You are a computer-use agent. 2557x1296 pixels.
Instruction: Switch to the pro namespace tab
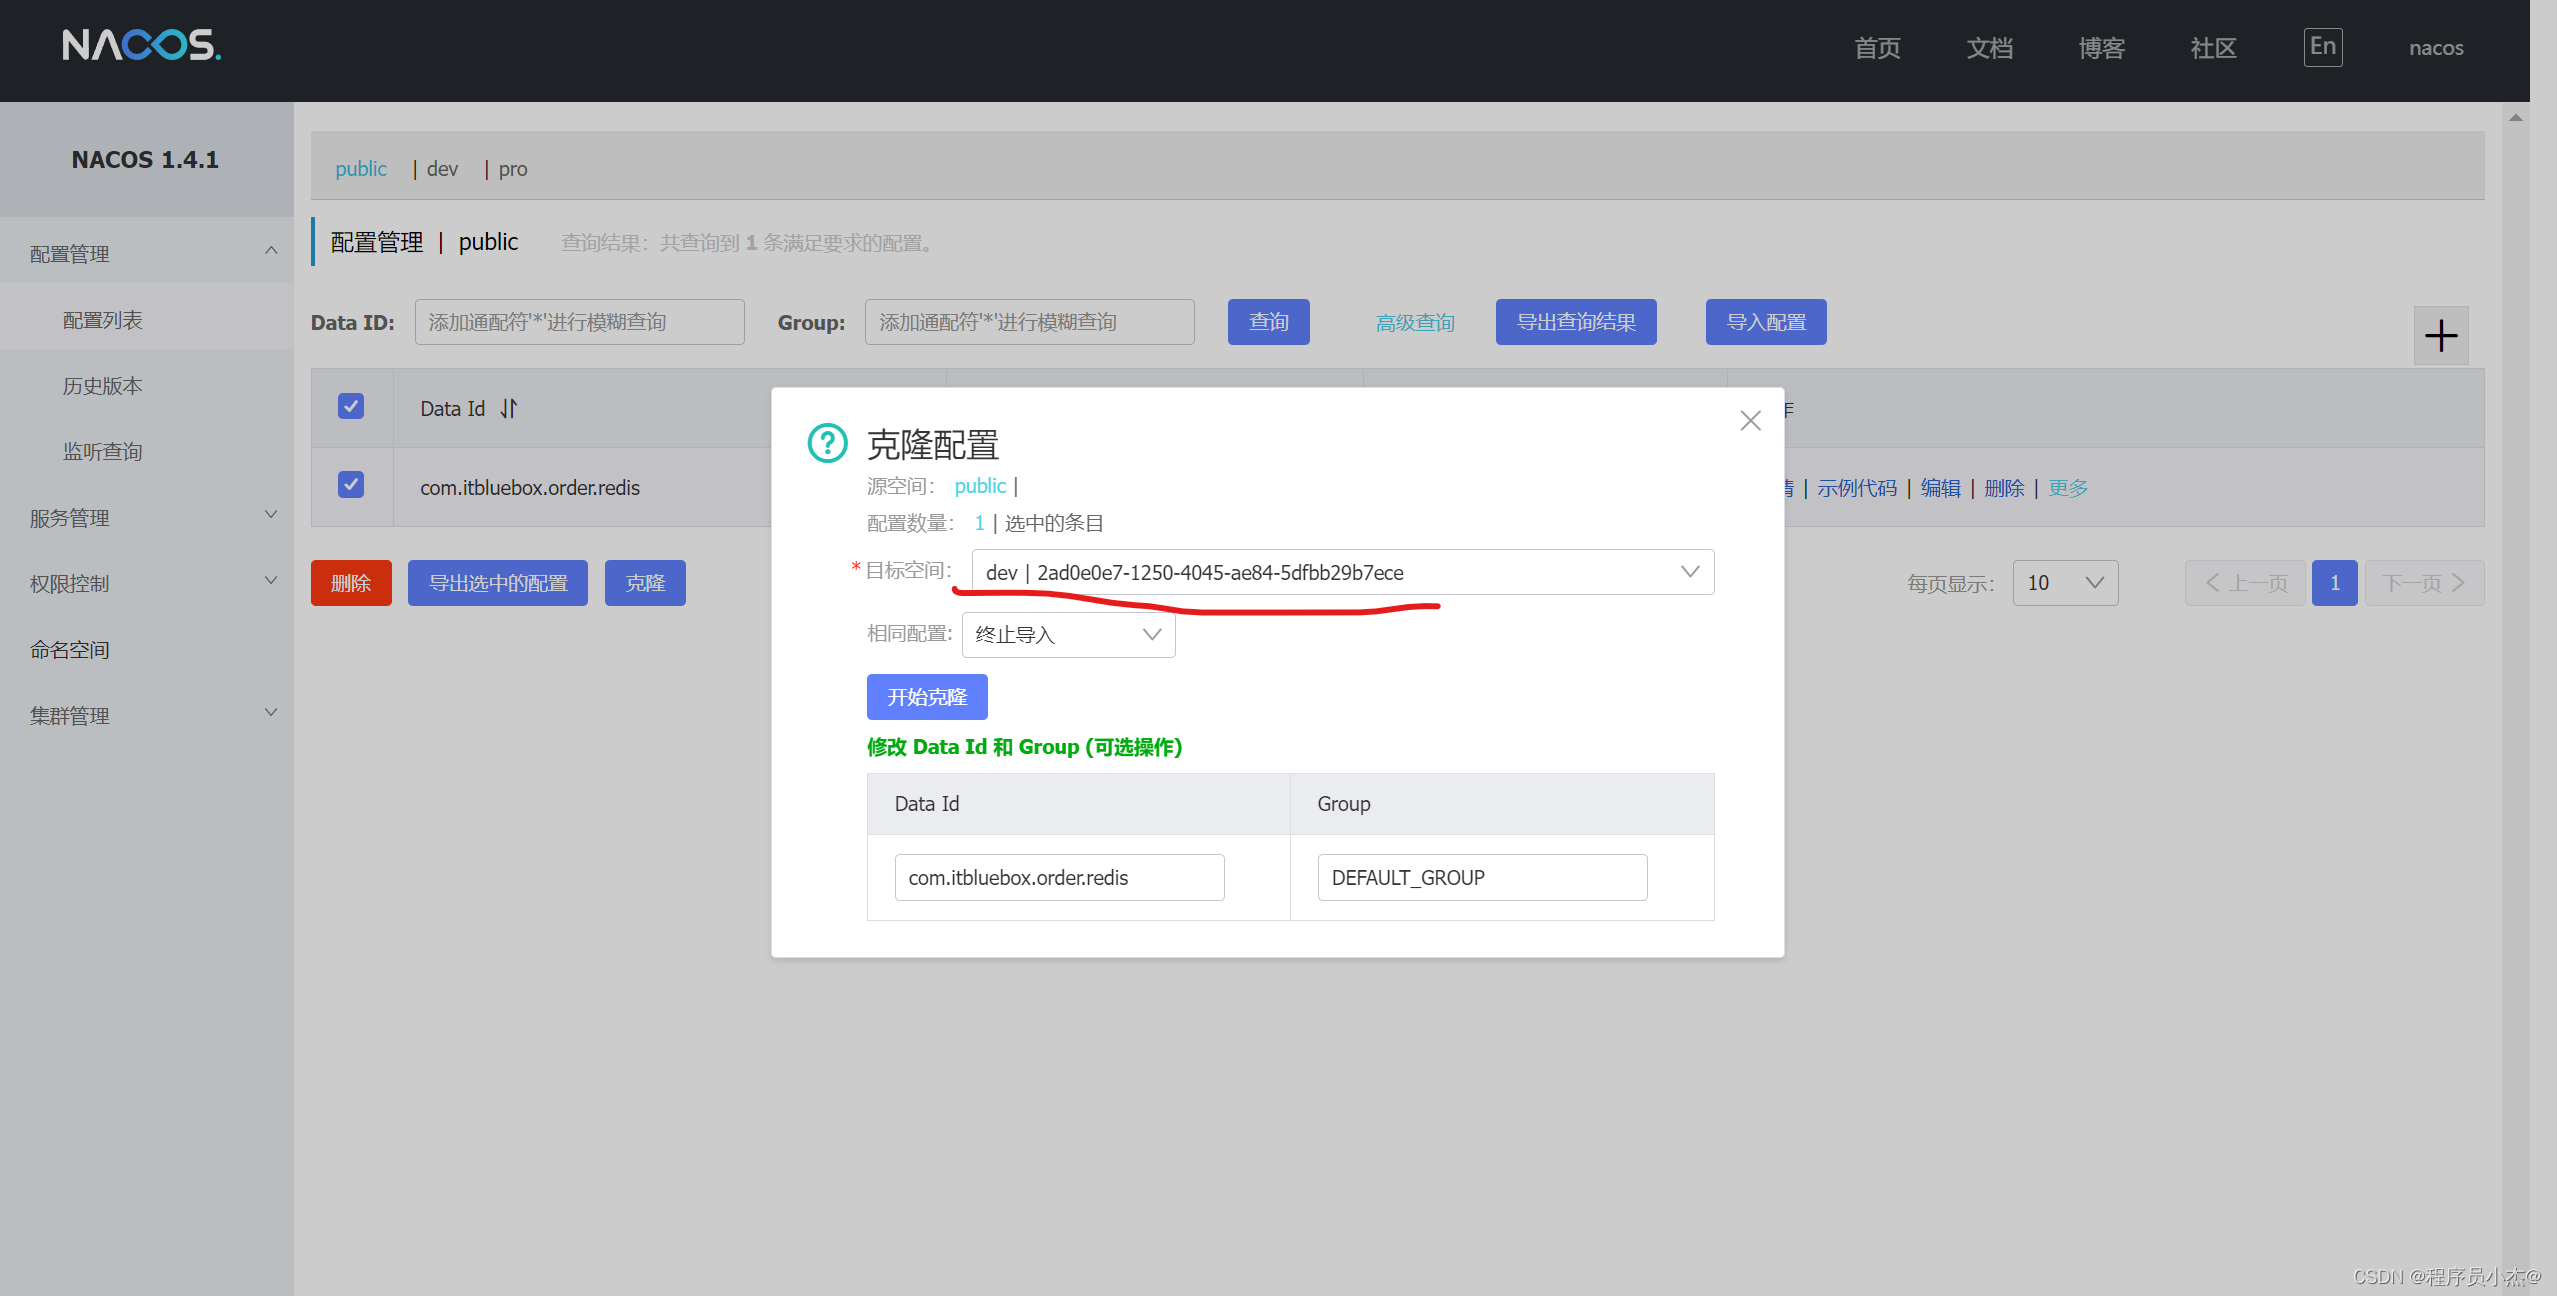coord(512,169)
